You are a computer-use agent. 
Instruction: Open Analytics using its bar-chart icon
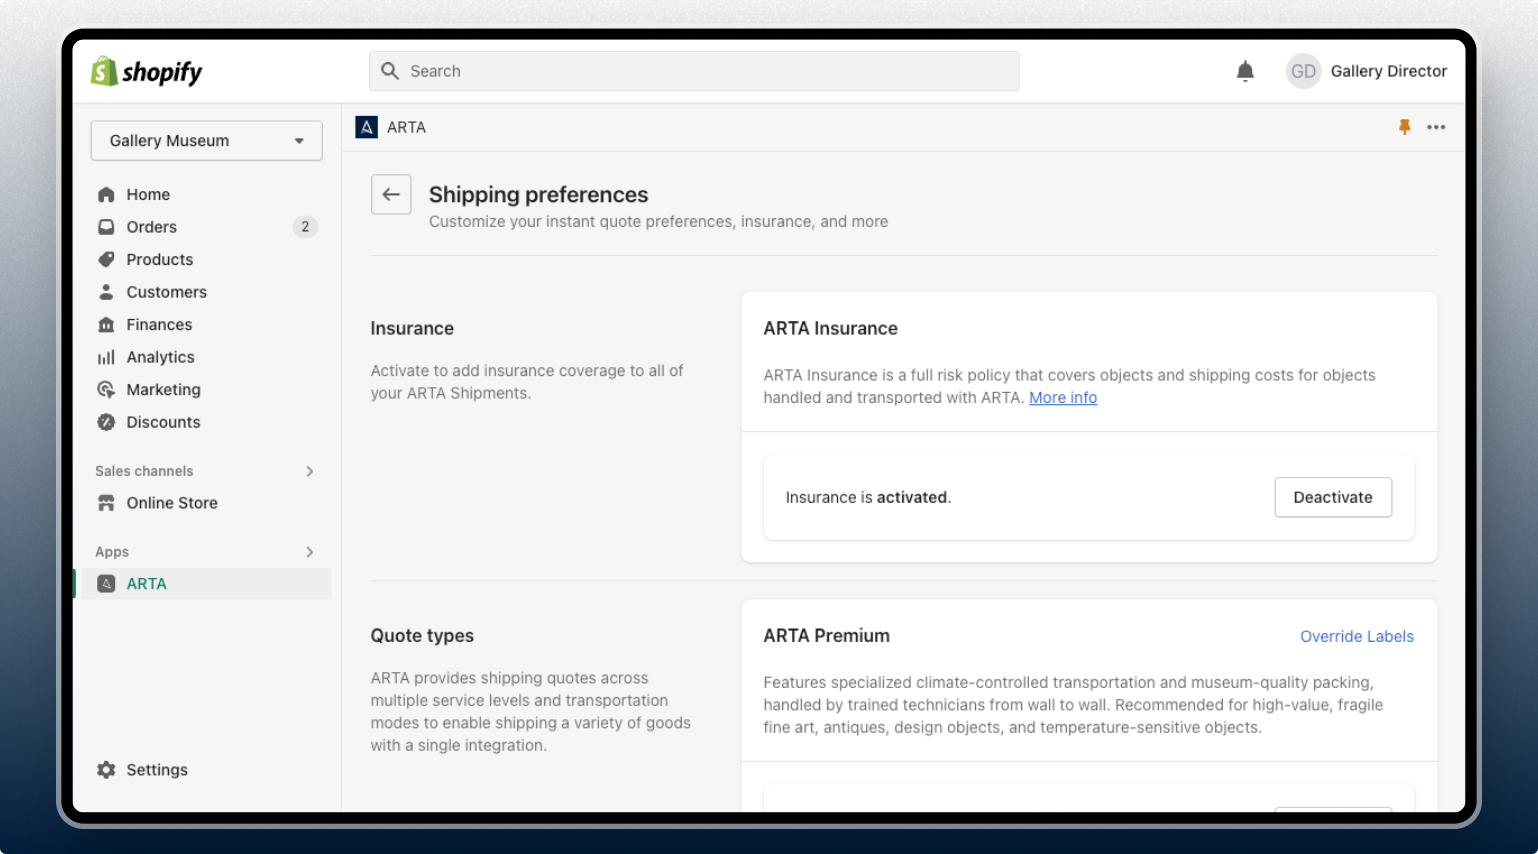[106, 356]
